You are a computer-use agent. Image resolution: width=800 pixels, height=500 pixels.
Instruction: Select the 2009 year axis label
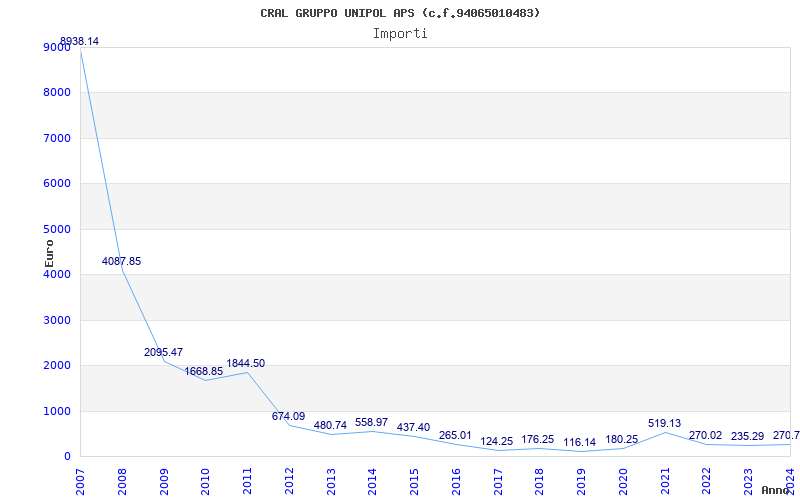point(164,482)
